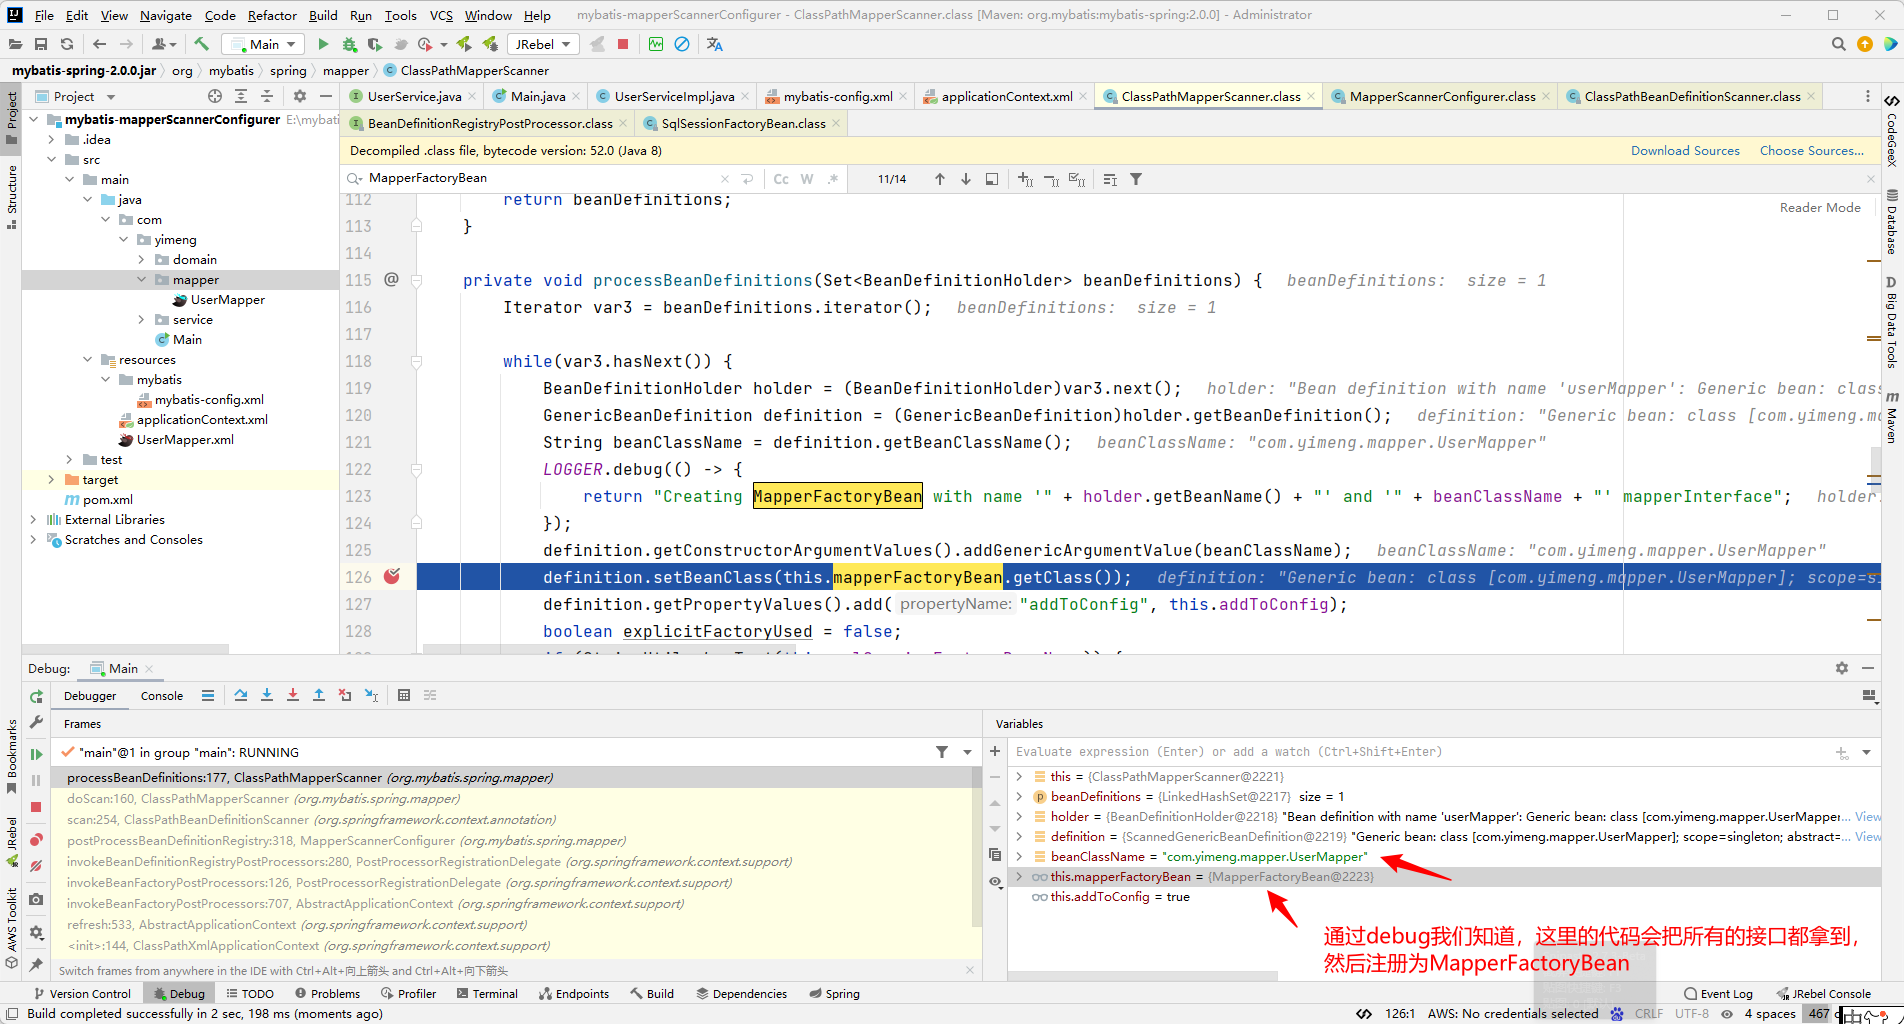Image resolution: width=1904 pixels, height=1024 pixels.
Task: Click View Breakpoints double red circle icon
Action: (x=36, y=839)
